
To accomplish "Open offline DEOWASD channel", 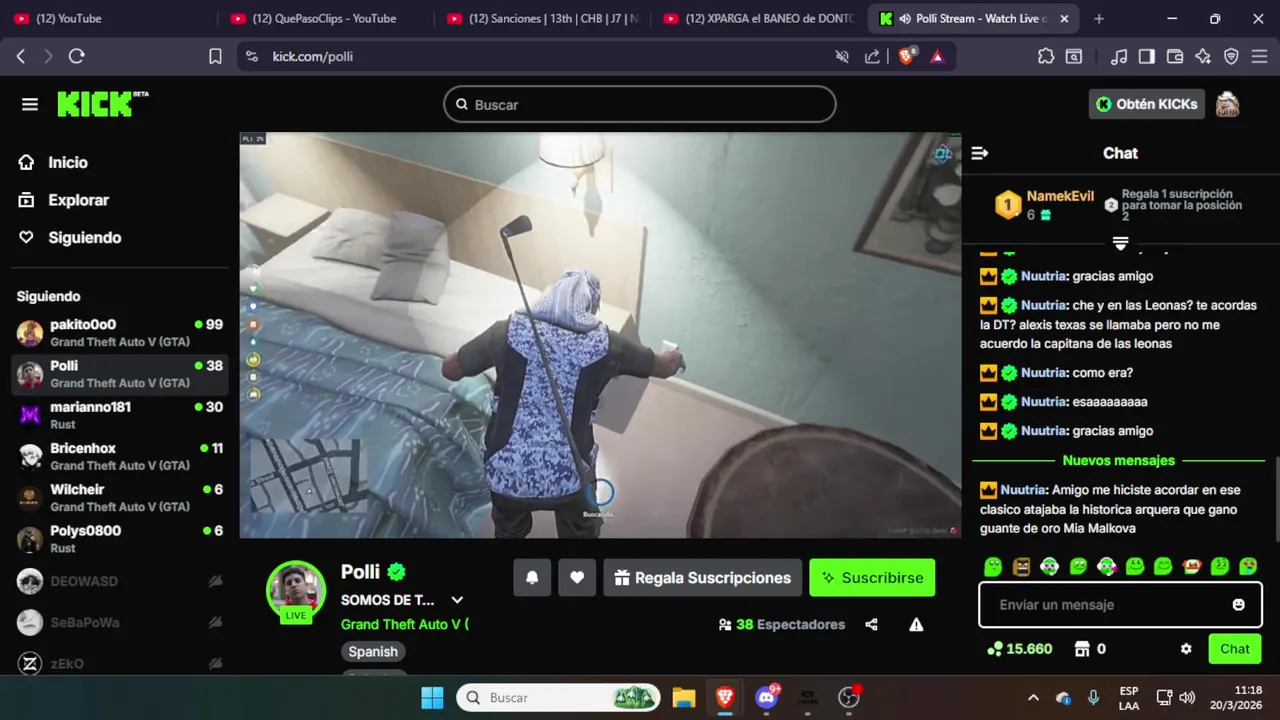I will coord(120,581).
